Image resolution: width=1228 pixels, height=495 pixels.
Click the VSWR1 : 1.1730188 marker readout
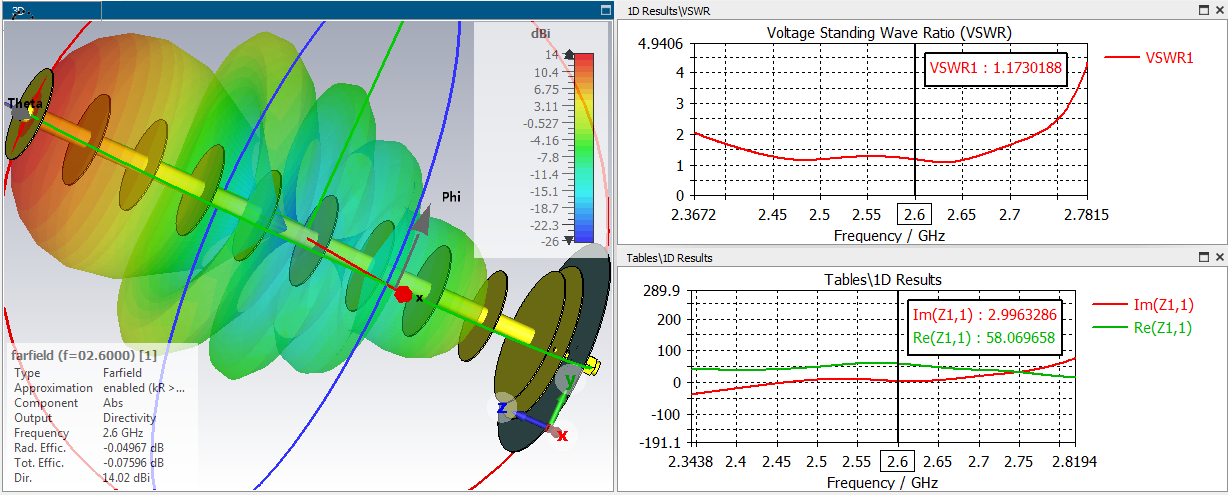(x=995, y=69)
